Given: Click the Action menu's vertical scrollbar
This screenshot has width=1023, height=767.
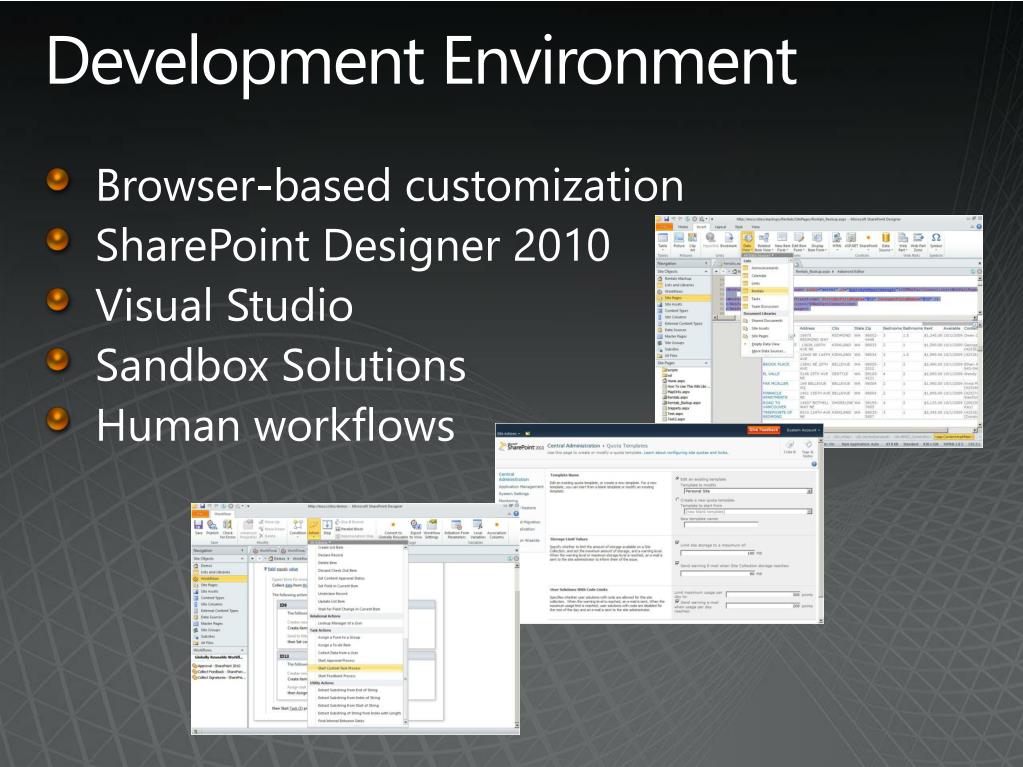Looking at the screenshot, I should coord(406,635).
